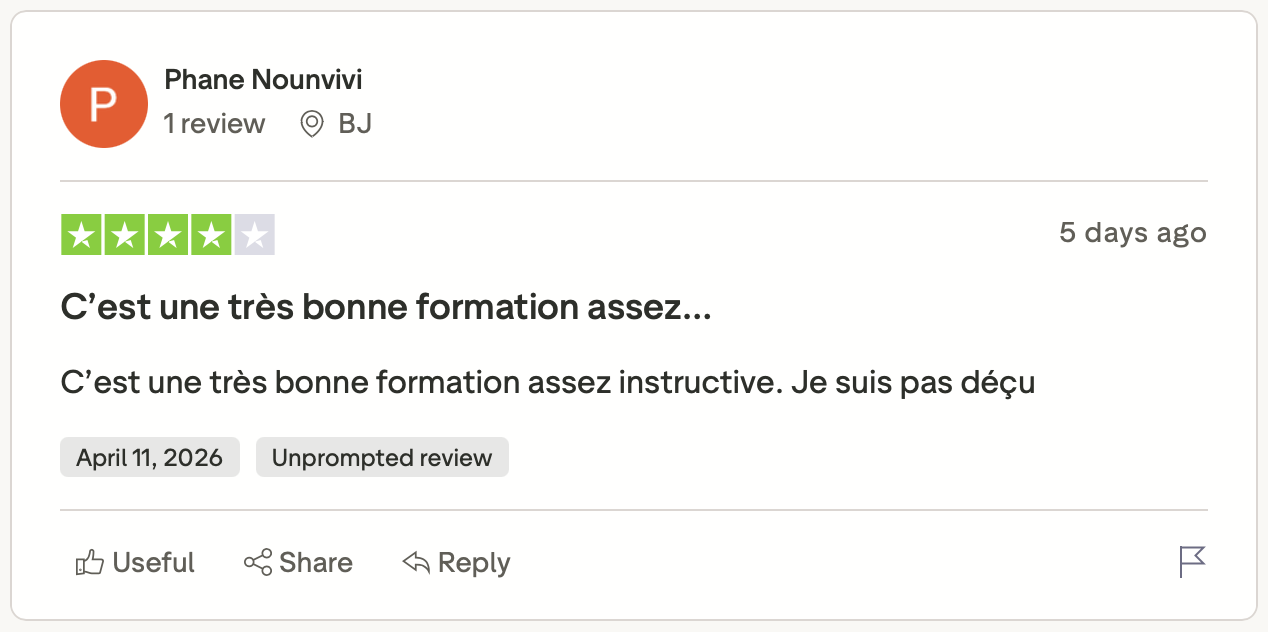Viewport: 1268px width, 632px height.
Task: Click the review body text paragraph
Action: pos(547,383)
